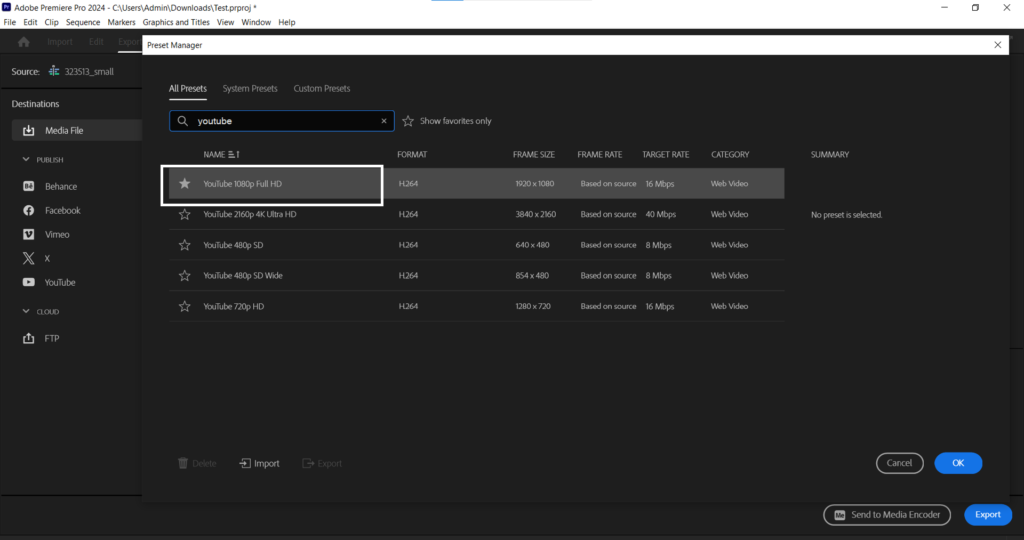The height and width of the screenshot is (540, 1024).
Task: Favorite the YouTube 2160p 4K Ultra HD preset
Action: tap(184, 215)
